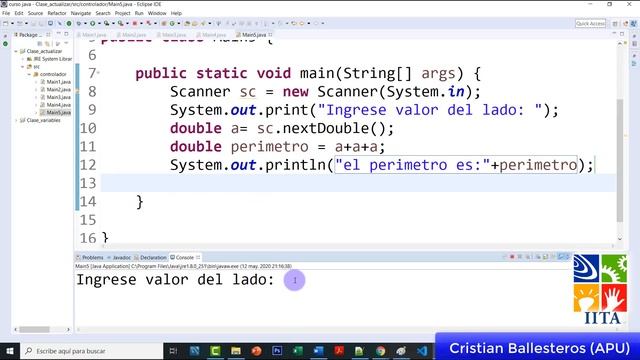Screen dimensions: 640x360
Task: Switch to the Main4.java editor tab
Action: click(211, 35)
